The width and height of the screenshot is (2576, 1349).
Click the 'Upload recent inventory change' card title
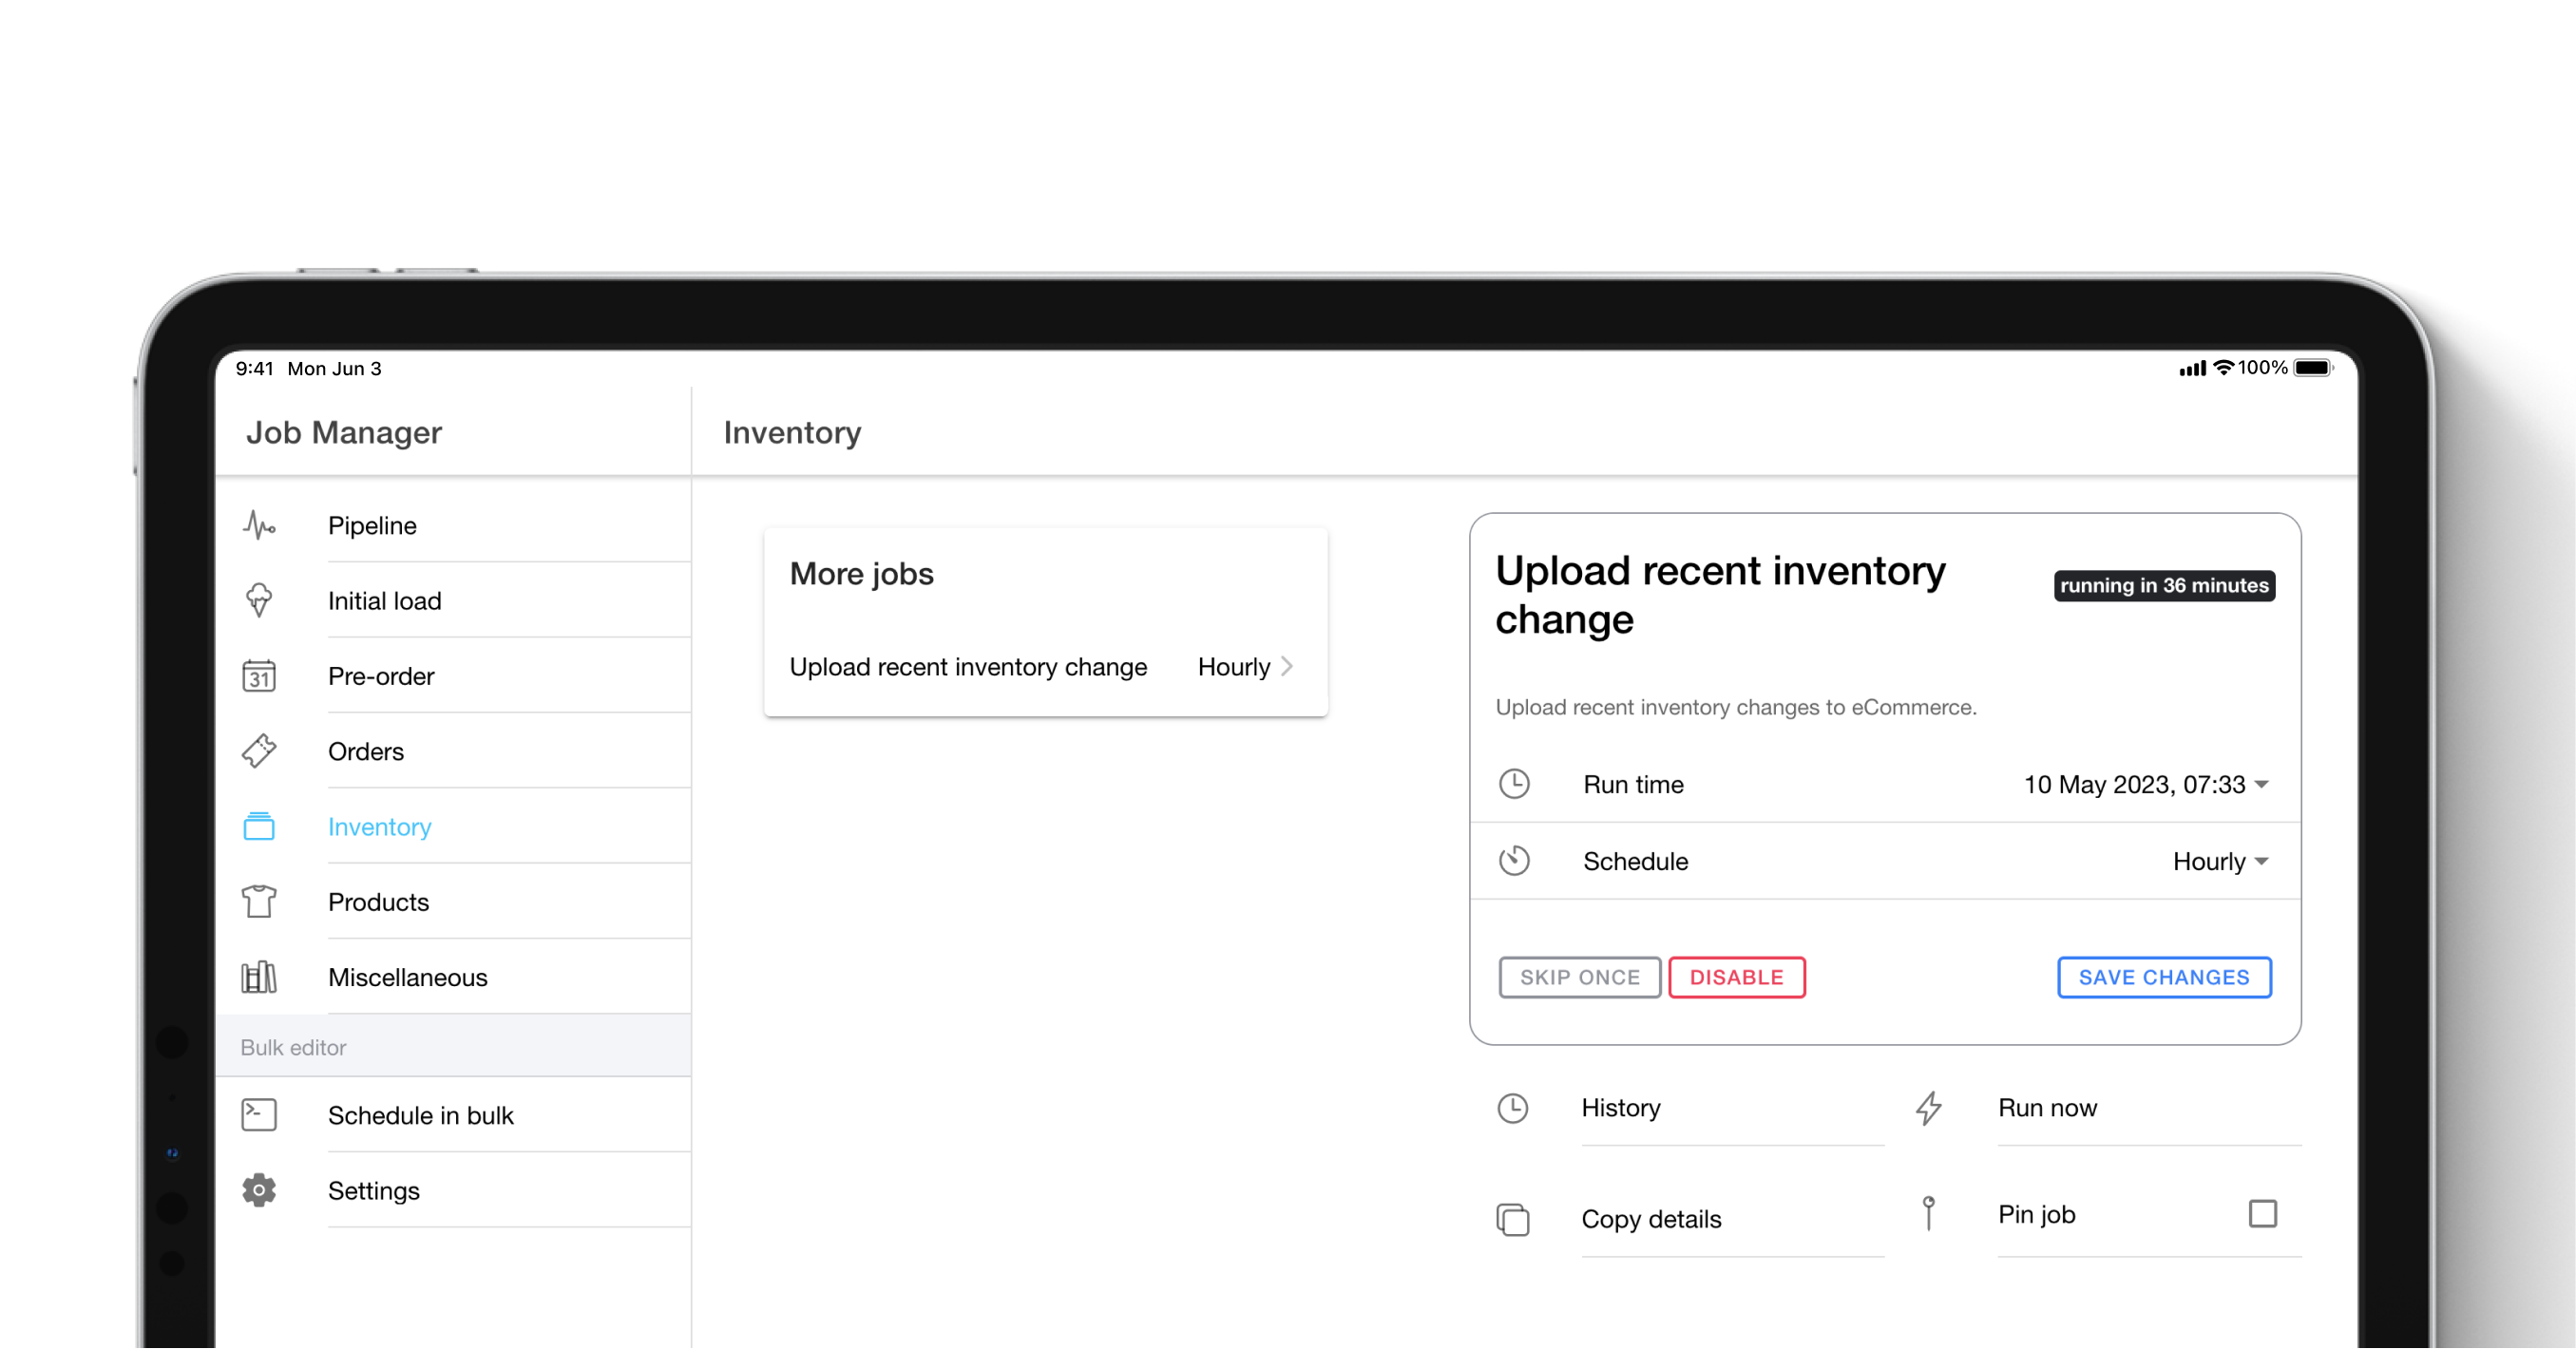click(x=1720, y=595)
